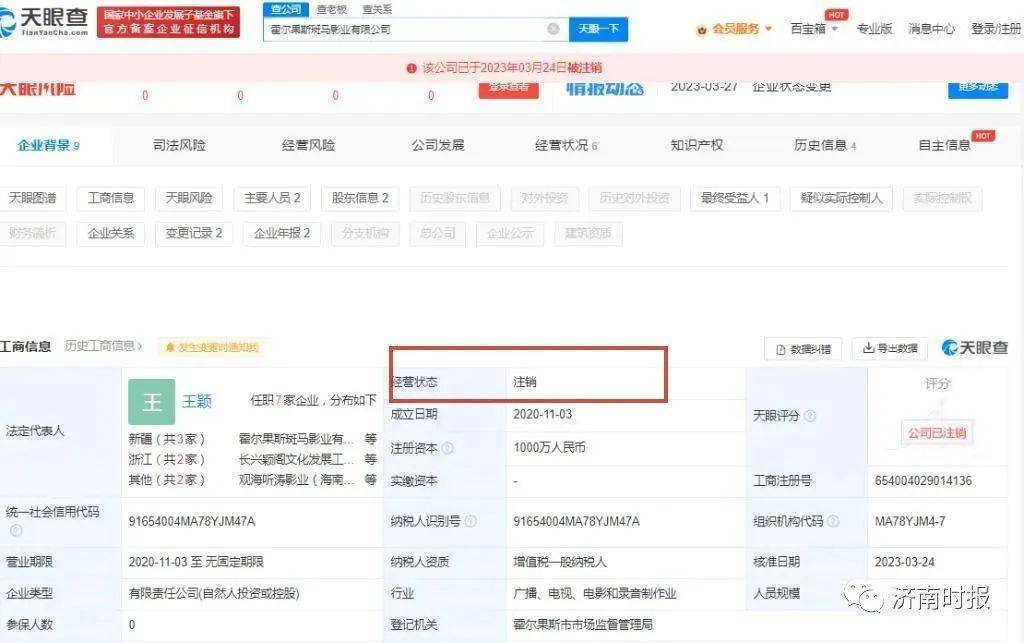Viewport: 1024px width, 643px height.
Task: Open 专业版 in the header
Action: (x=874, y=29)
